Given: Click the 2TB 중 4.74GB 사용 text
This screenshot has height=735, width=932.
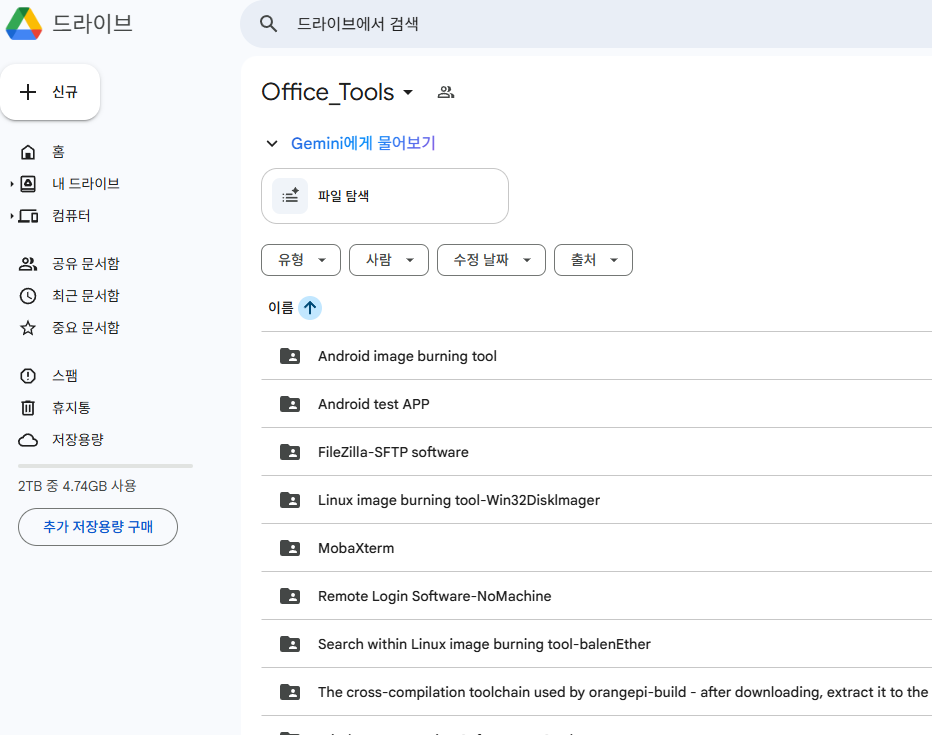Looking at the screenshot, I should [77, 486].
